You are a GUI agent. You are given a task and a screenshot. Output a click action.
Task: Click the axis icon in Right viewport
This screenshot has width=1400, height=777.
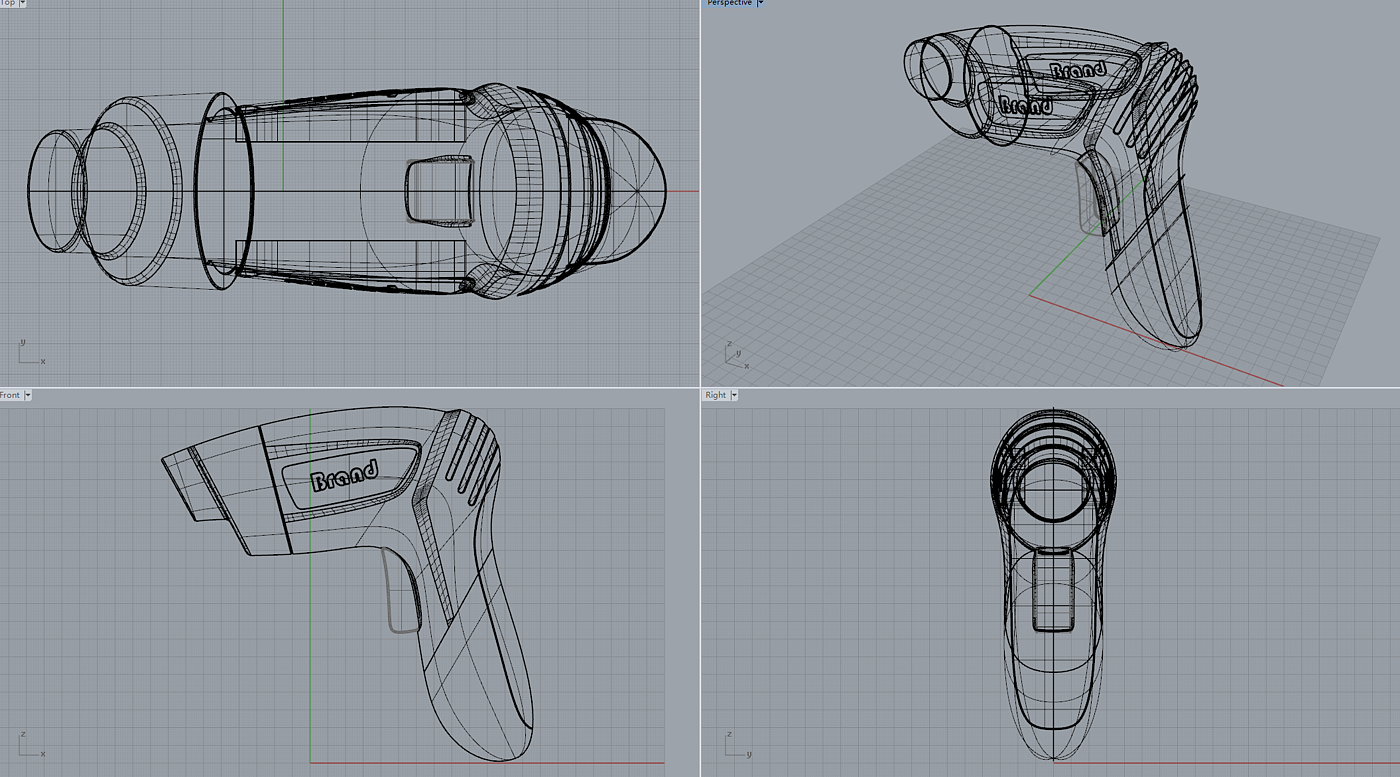point(735,746)
